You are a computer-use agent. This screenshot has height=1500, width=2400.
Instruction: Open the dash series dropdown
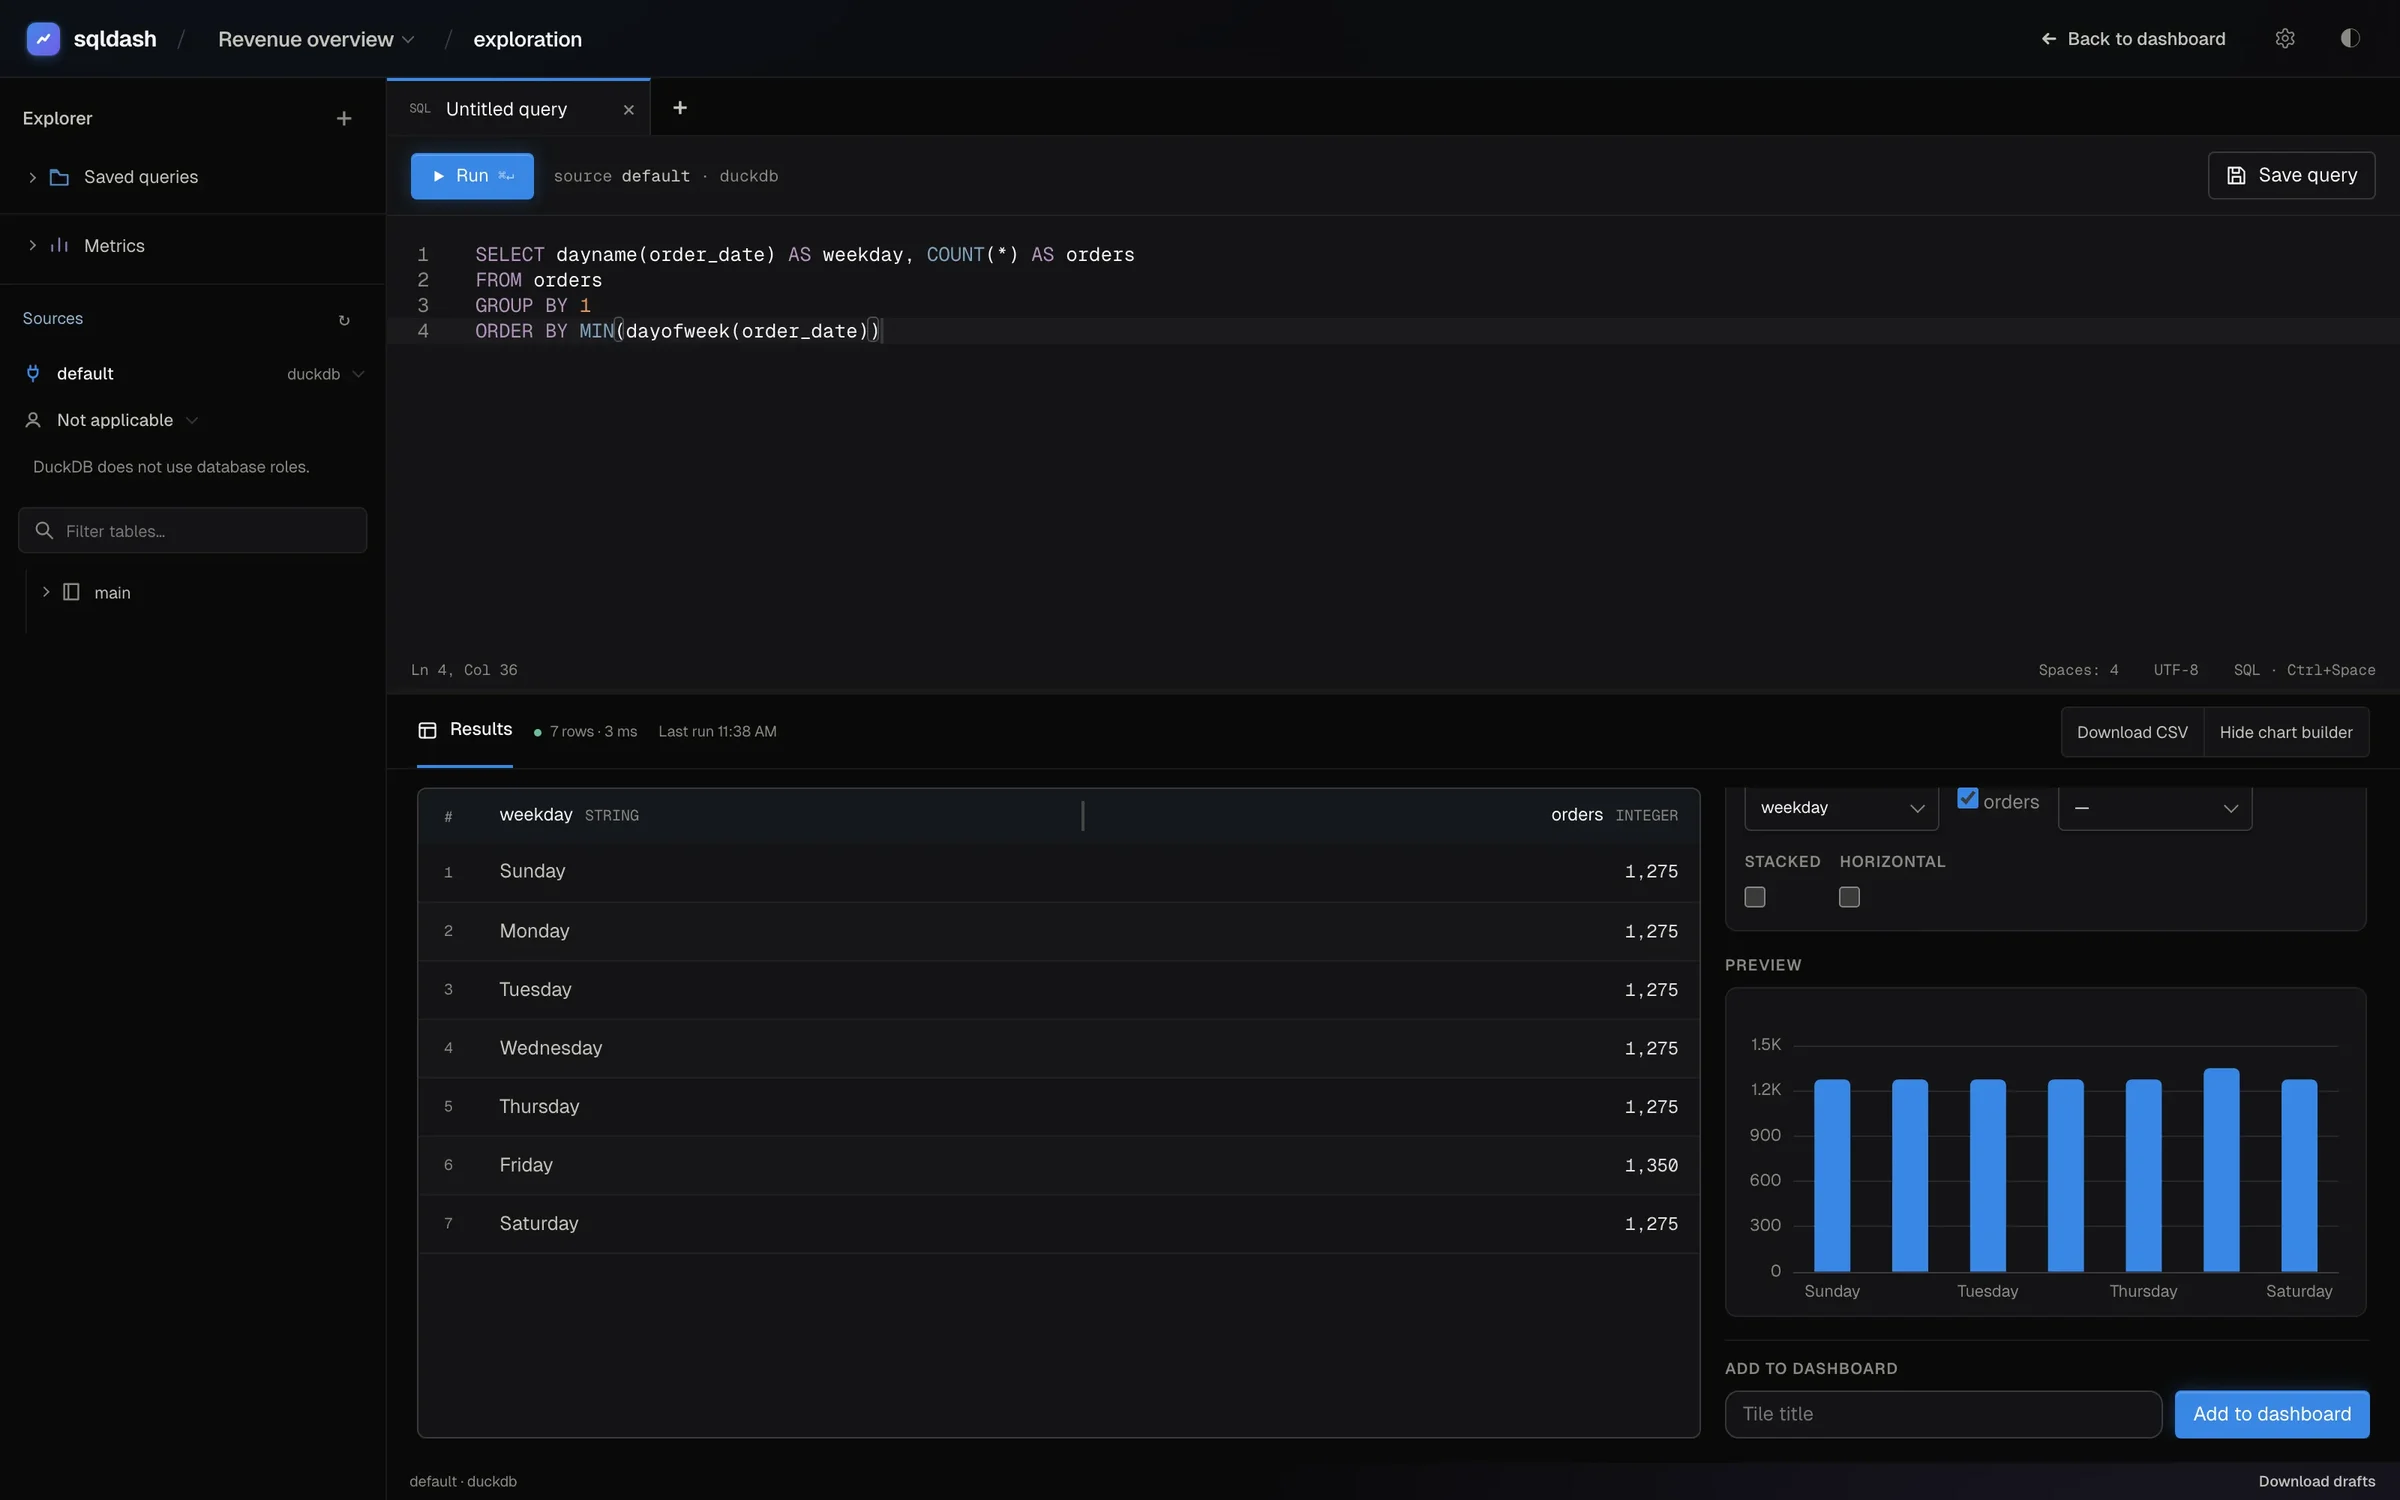(x=2155, y=807)
